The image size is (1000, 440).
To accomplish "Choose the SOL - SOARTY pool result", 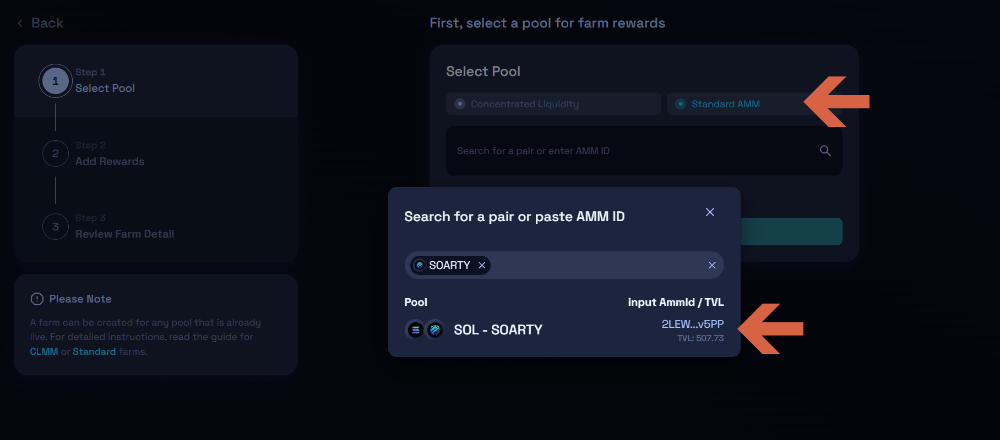I will point(498,329).
